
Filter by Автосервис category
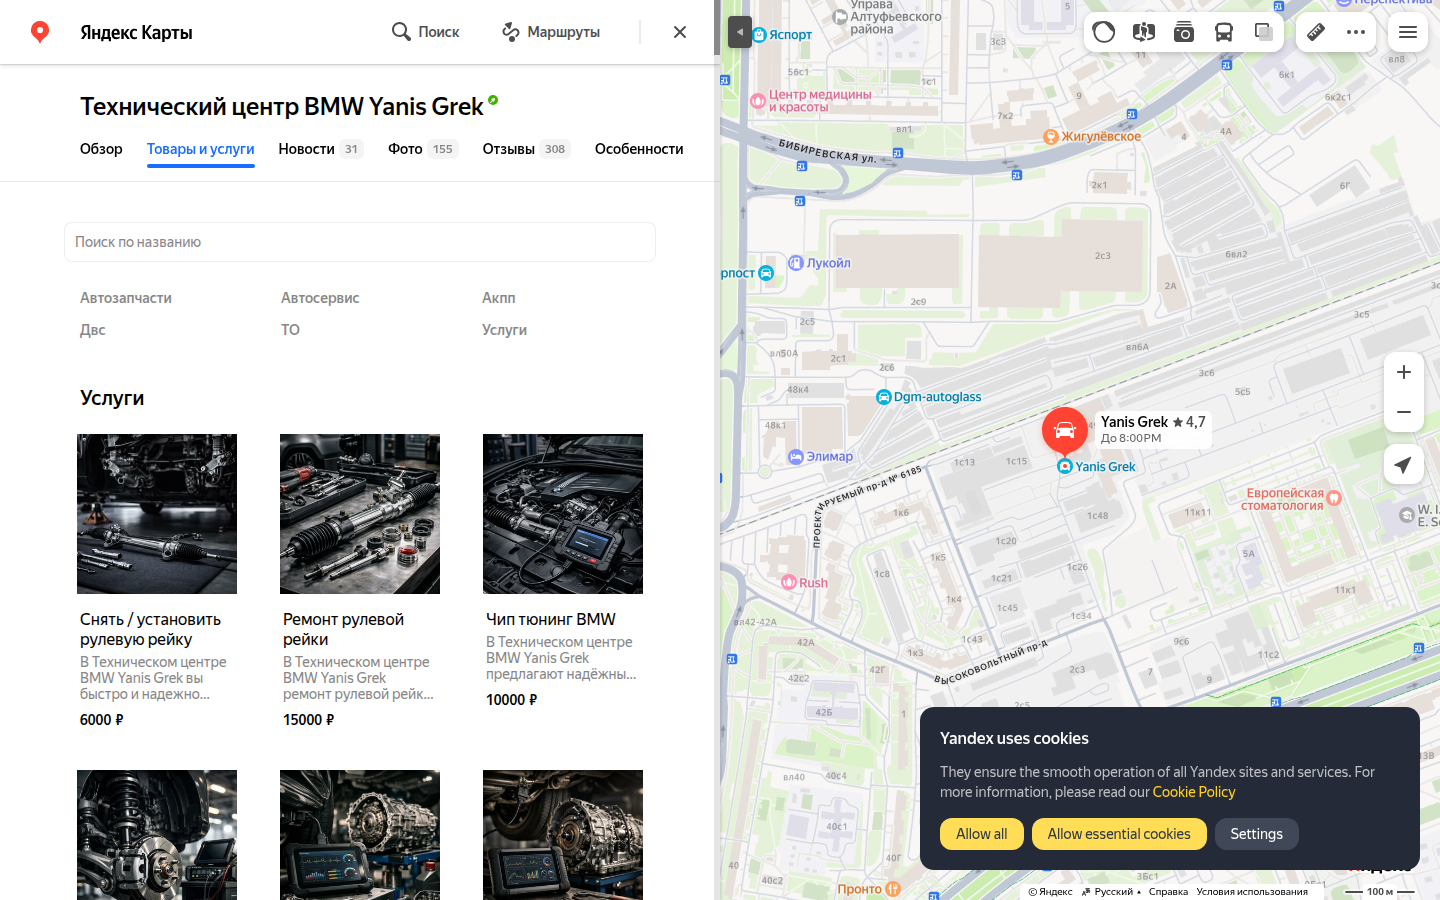[320, 298]
